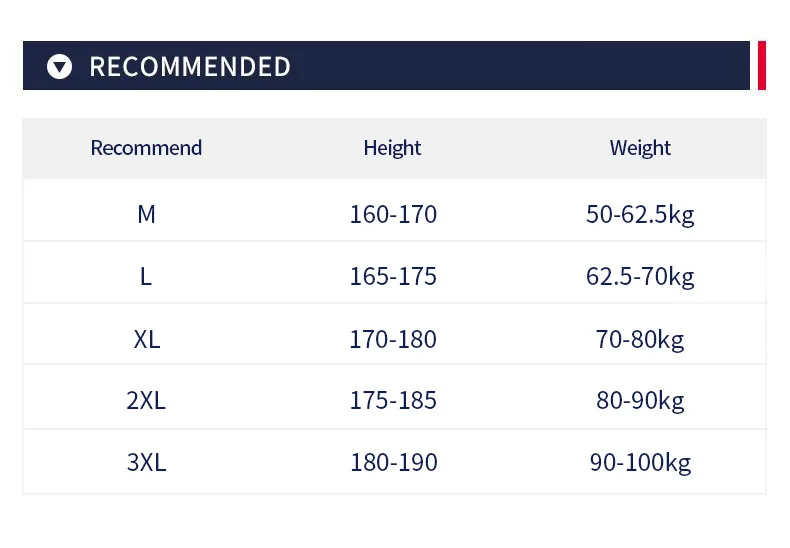This screenshot has width=790, height=548.
Task: Select the 62.5-70kg weight cell
Action: click(640, 276)
